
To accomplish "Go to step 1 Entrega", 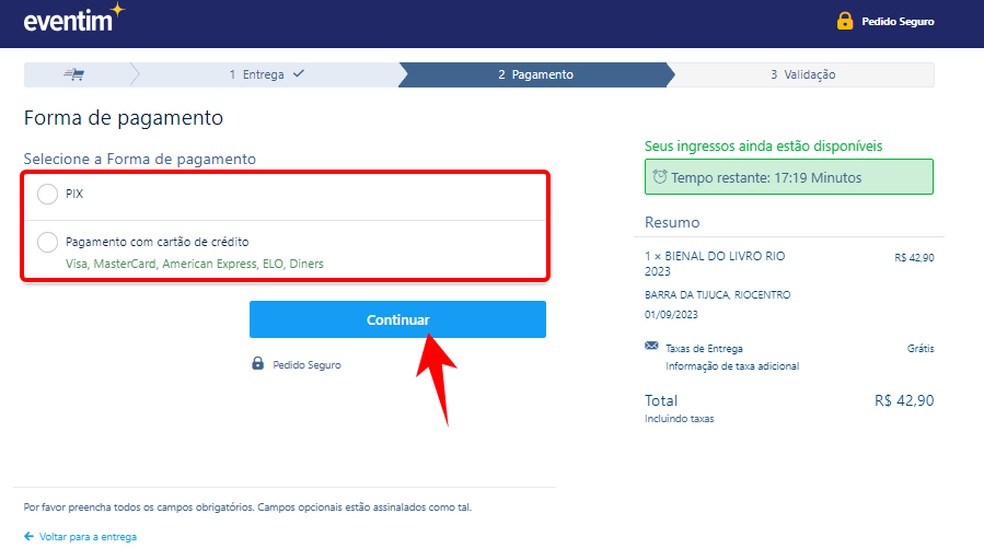I will coord(267,75).
